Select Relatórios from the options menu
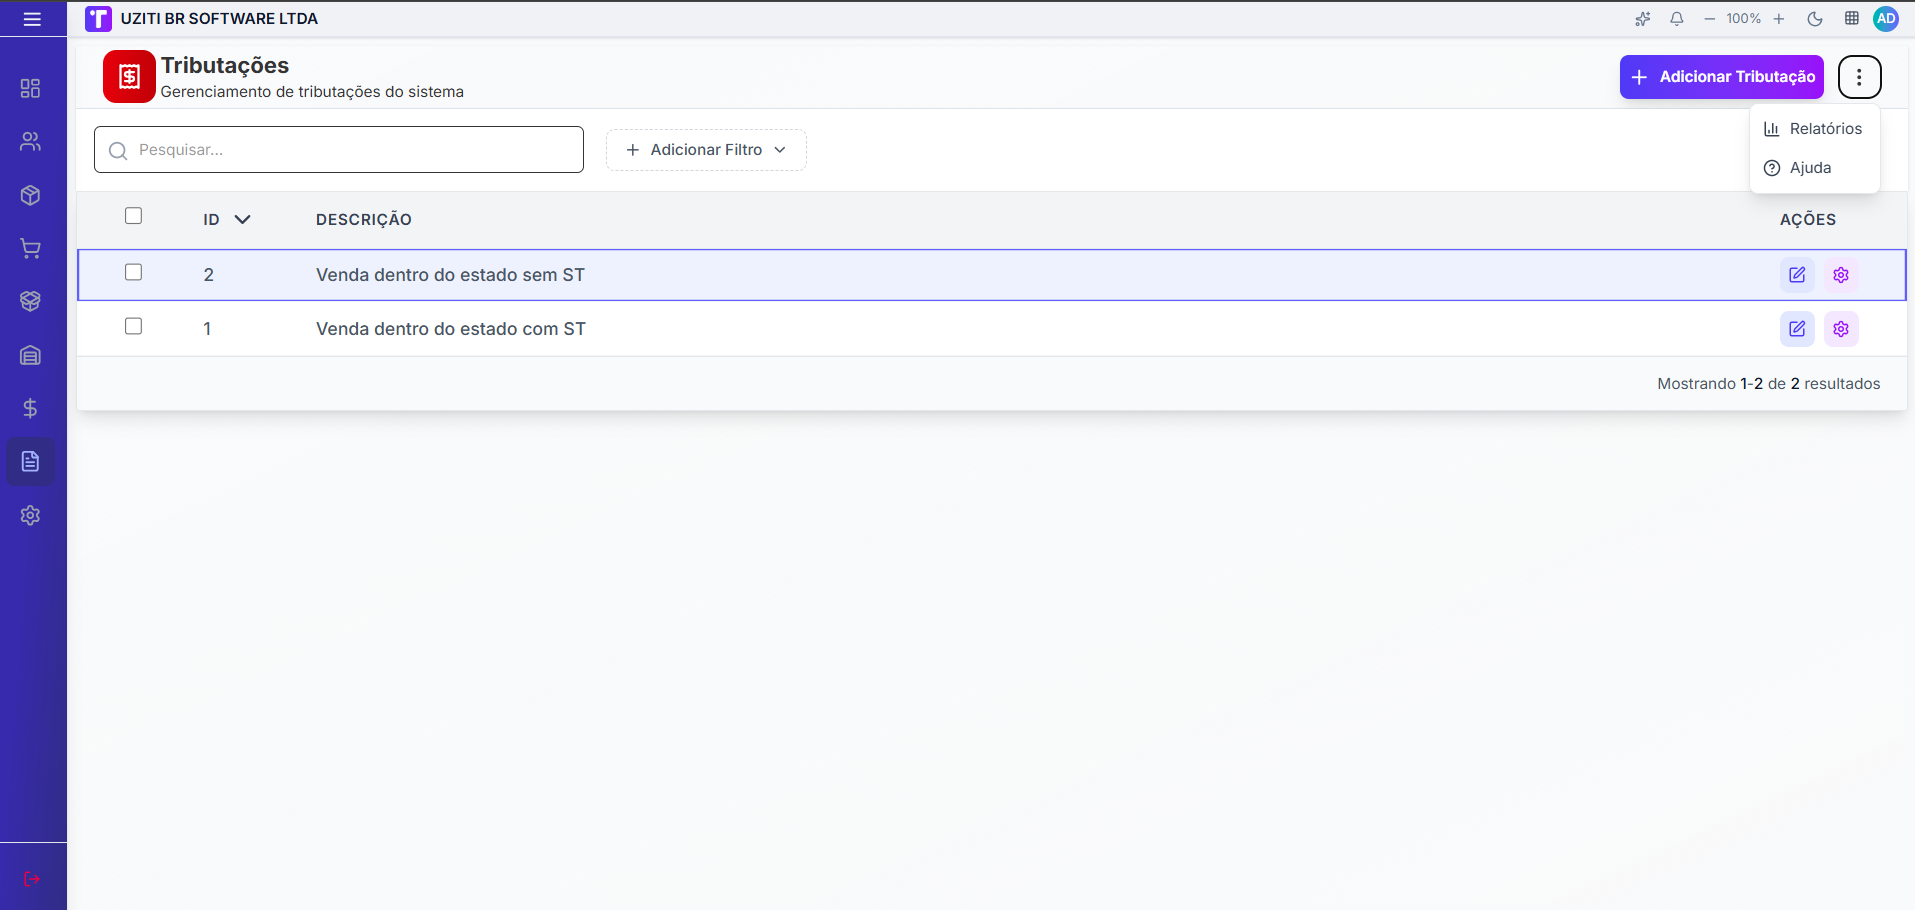 pos(1814,129)
